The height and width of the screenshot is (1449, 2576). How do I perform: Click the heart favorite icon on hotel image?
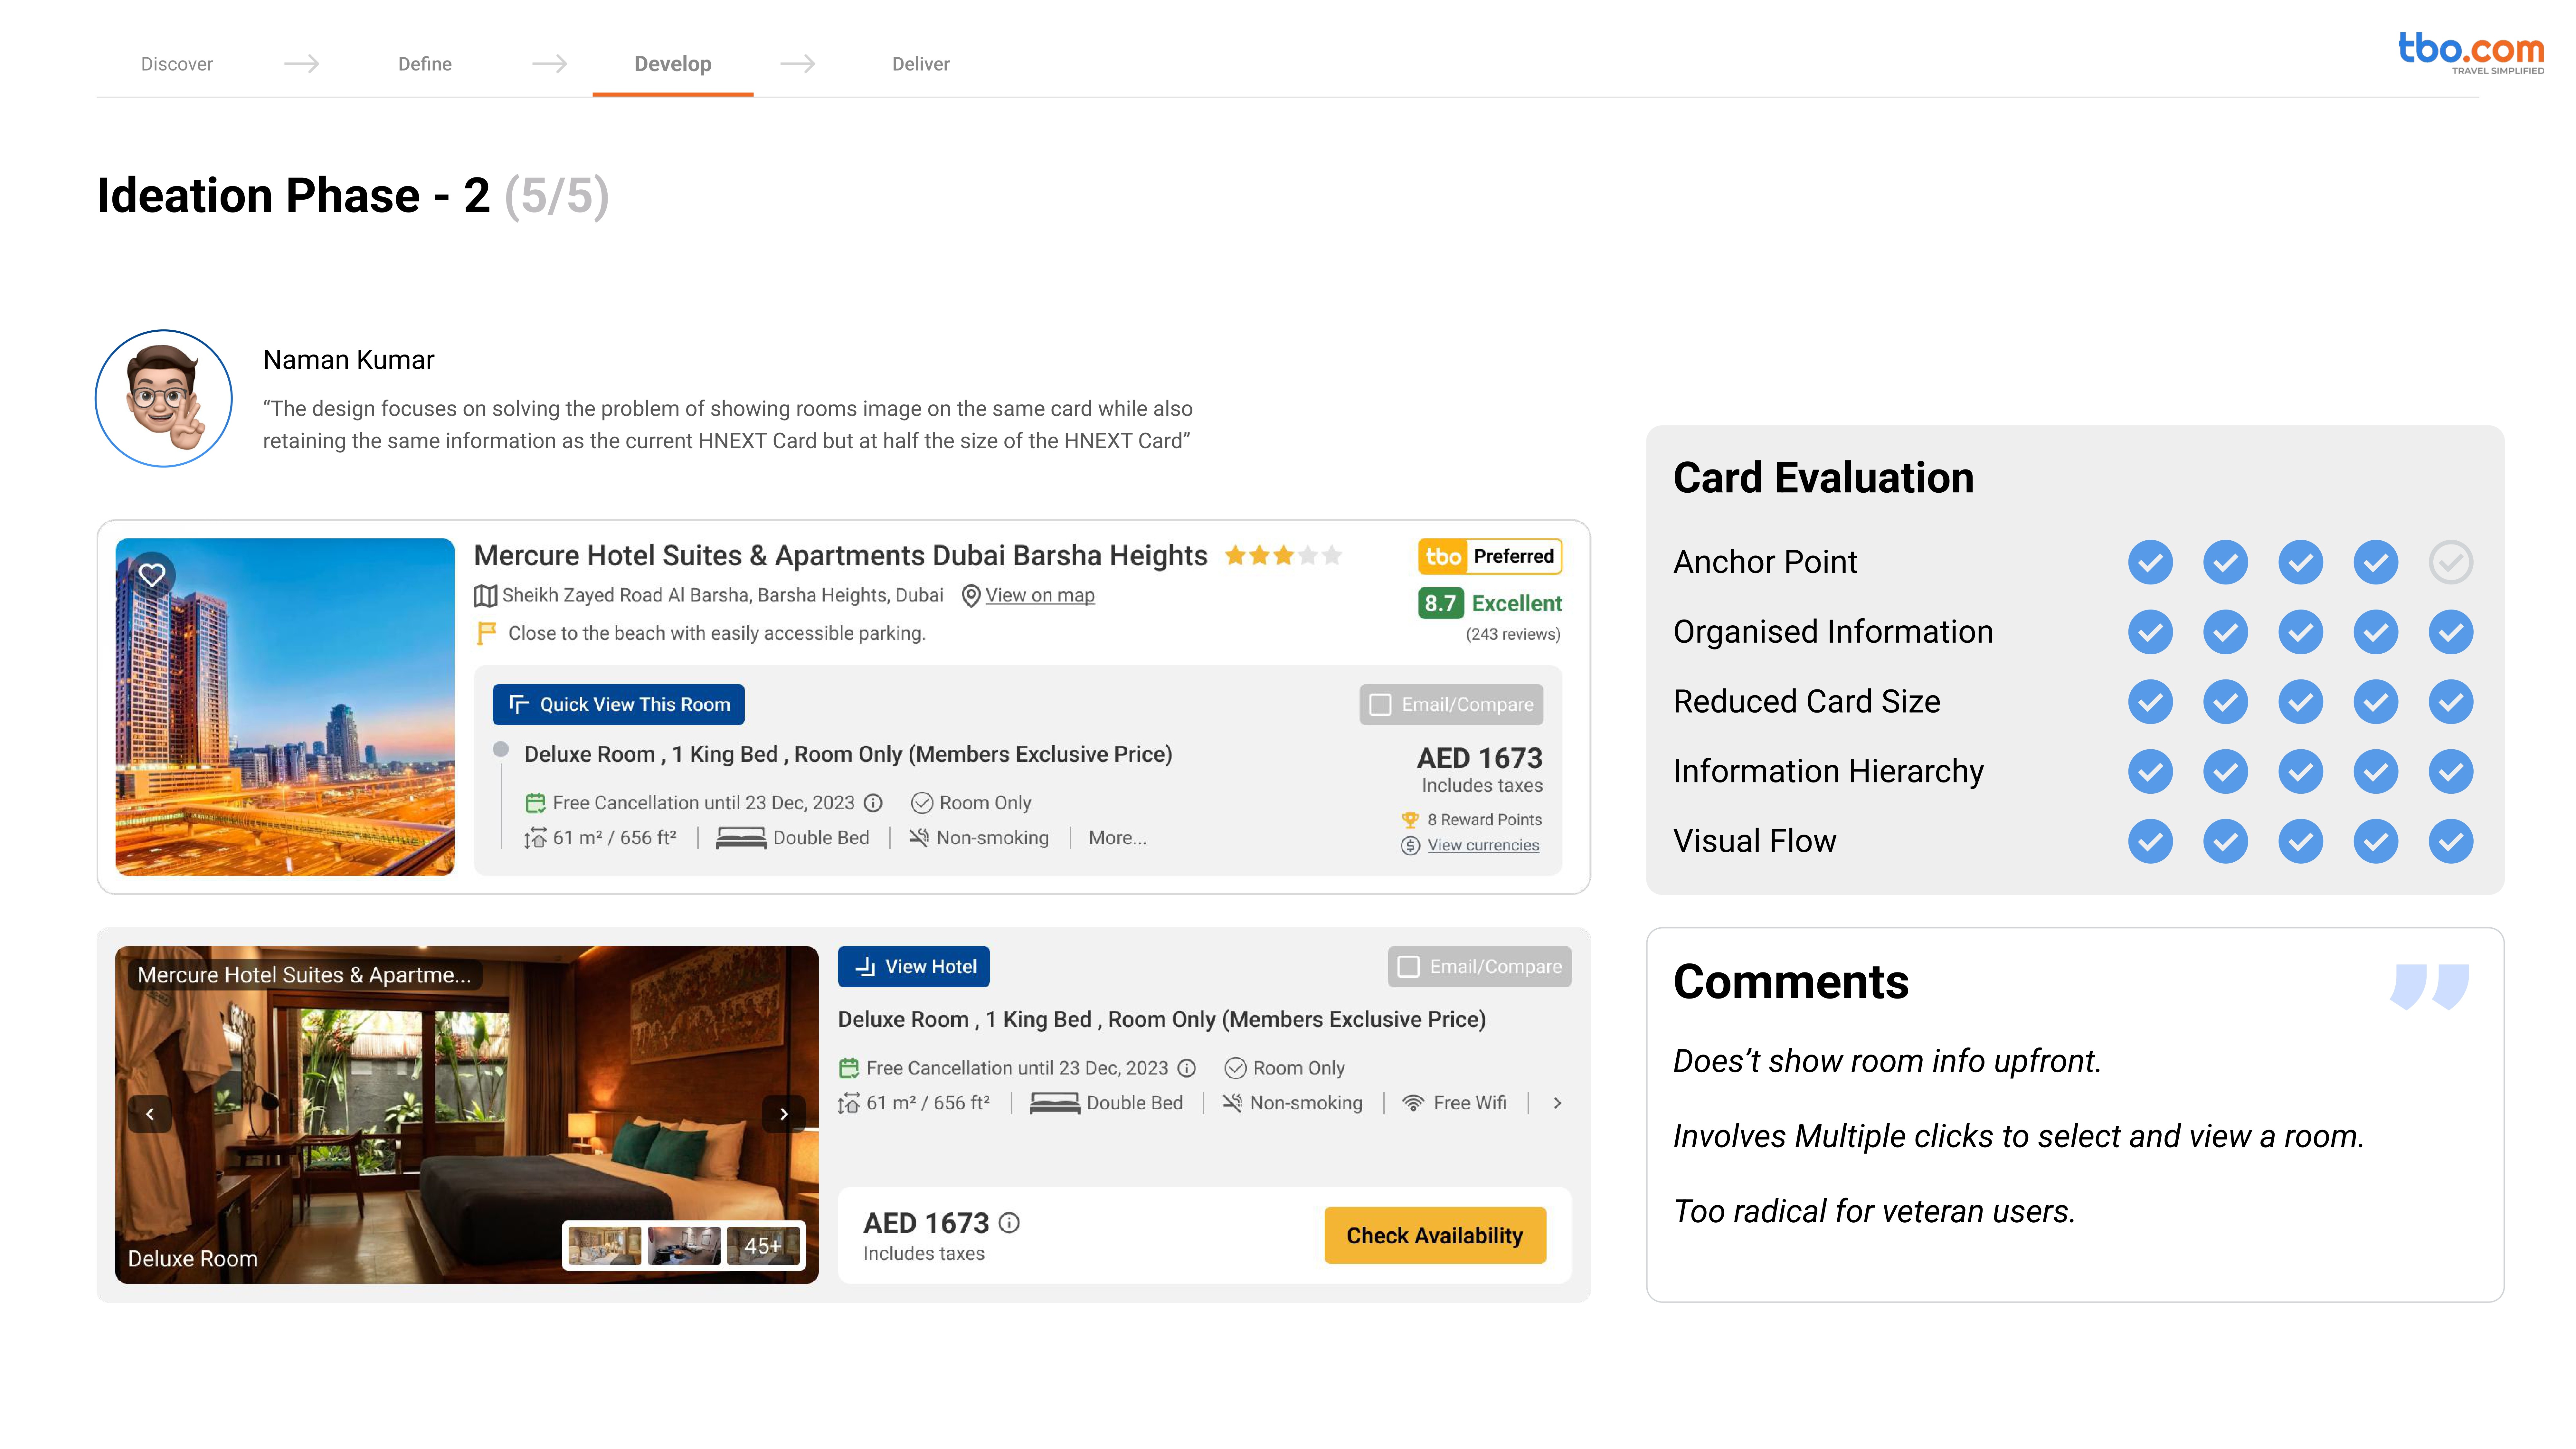click(x=152, y=575)
